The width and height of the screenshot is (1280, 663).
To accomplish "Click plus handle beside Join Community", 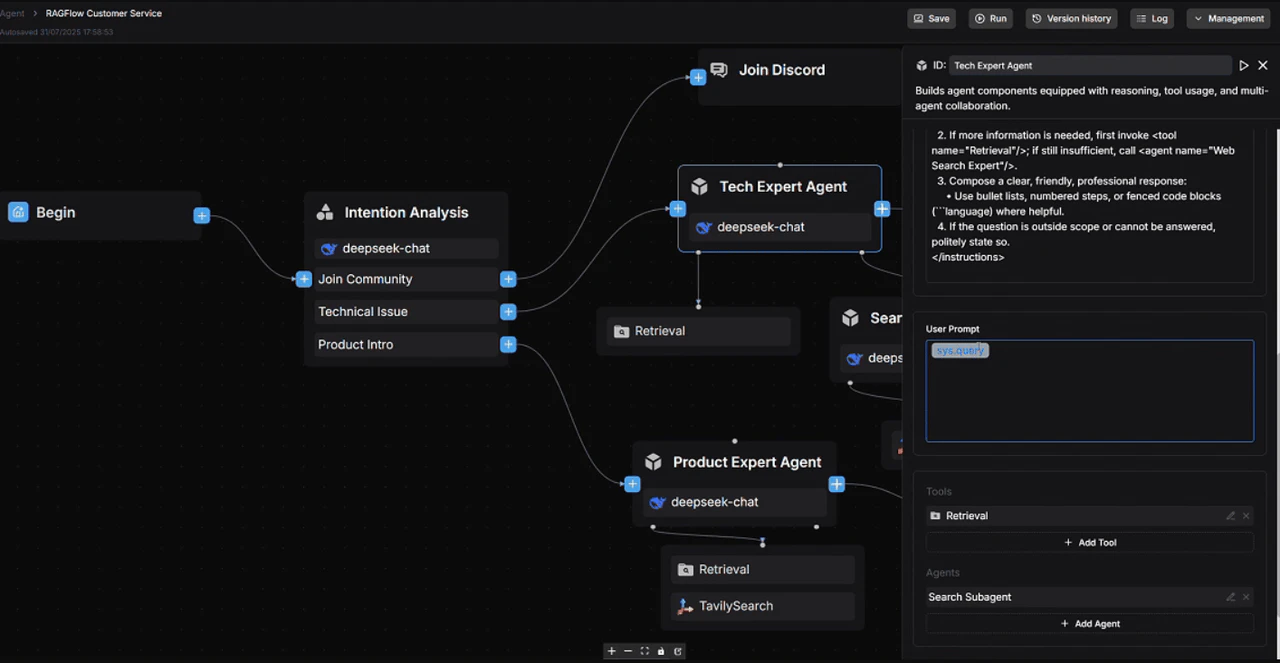I will (508, 279).
